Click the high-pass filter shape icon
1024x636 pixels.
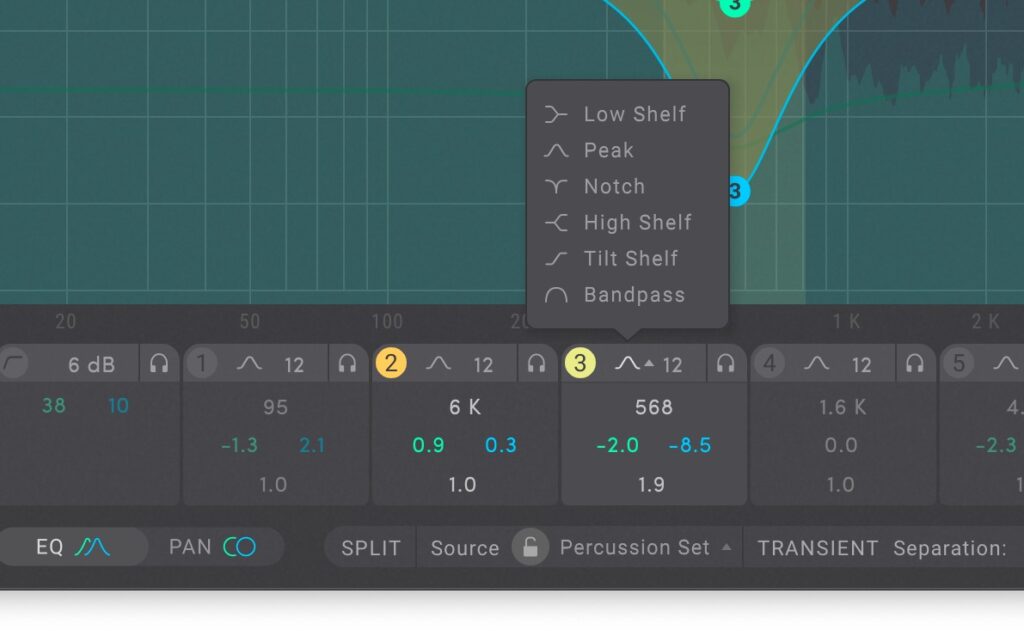(x=14, y=364)
